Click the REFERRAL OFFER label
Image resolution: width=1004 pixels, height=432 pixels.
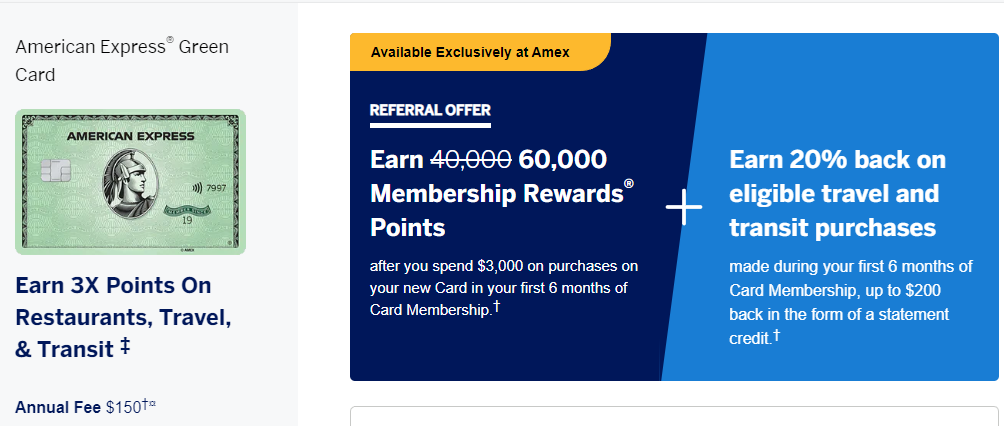click(430, 110)
